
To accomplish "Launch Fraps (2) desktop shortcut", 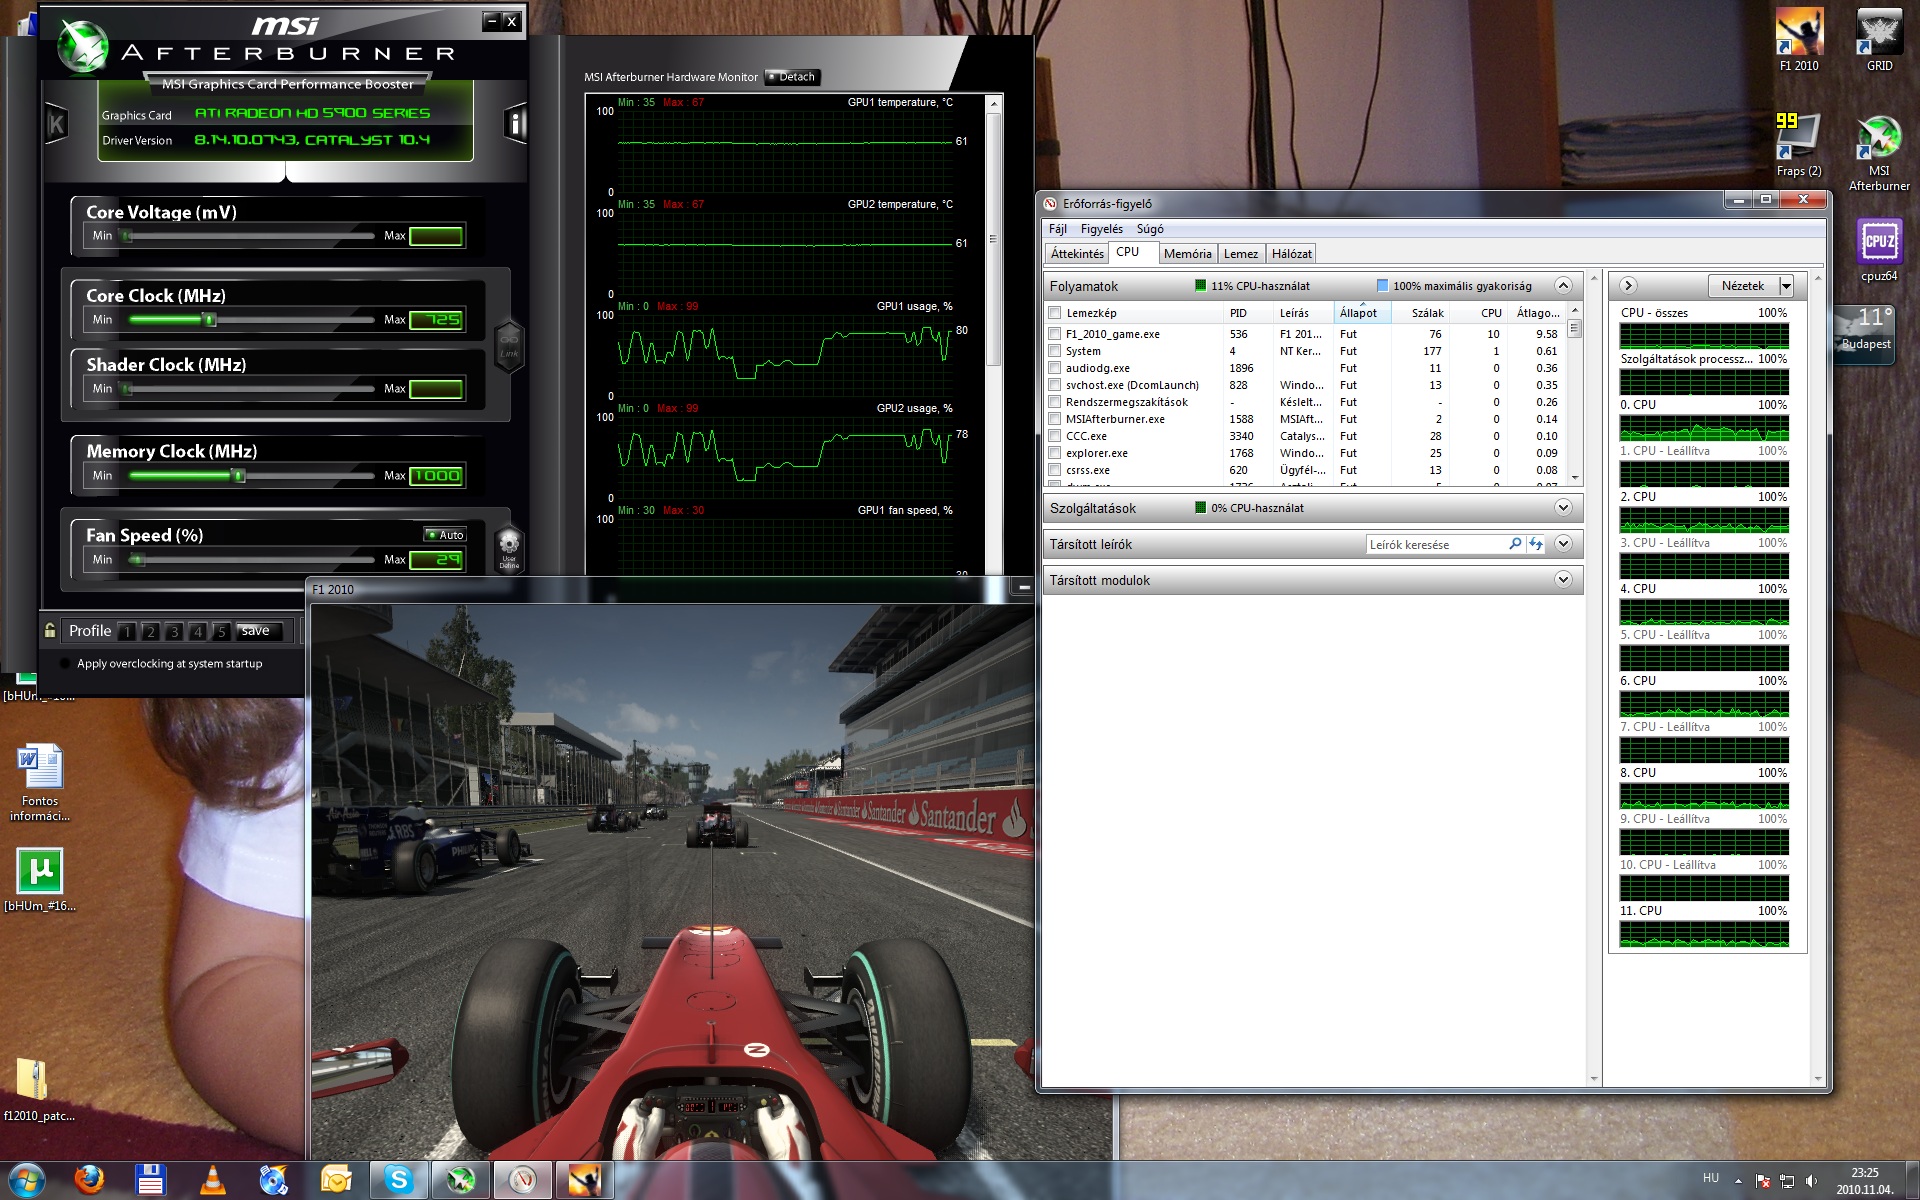I will pos(1799,146).
